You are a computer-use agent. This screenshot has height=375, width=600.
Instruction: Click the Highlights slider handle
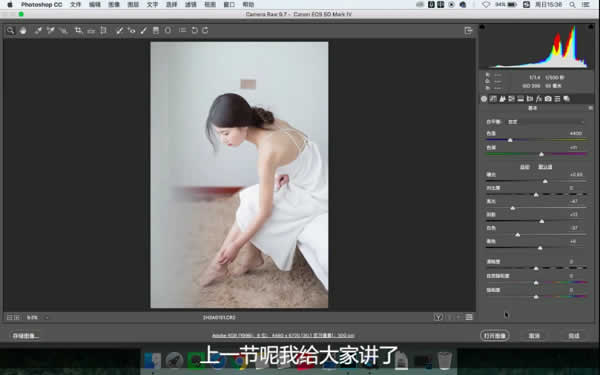click(513, 208)
